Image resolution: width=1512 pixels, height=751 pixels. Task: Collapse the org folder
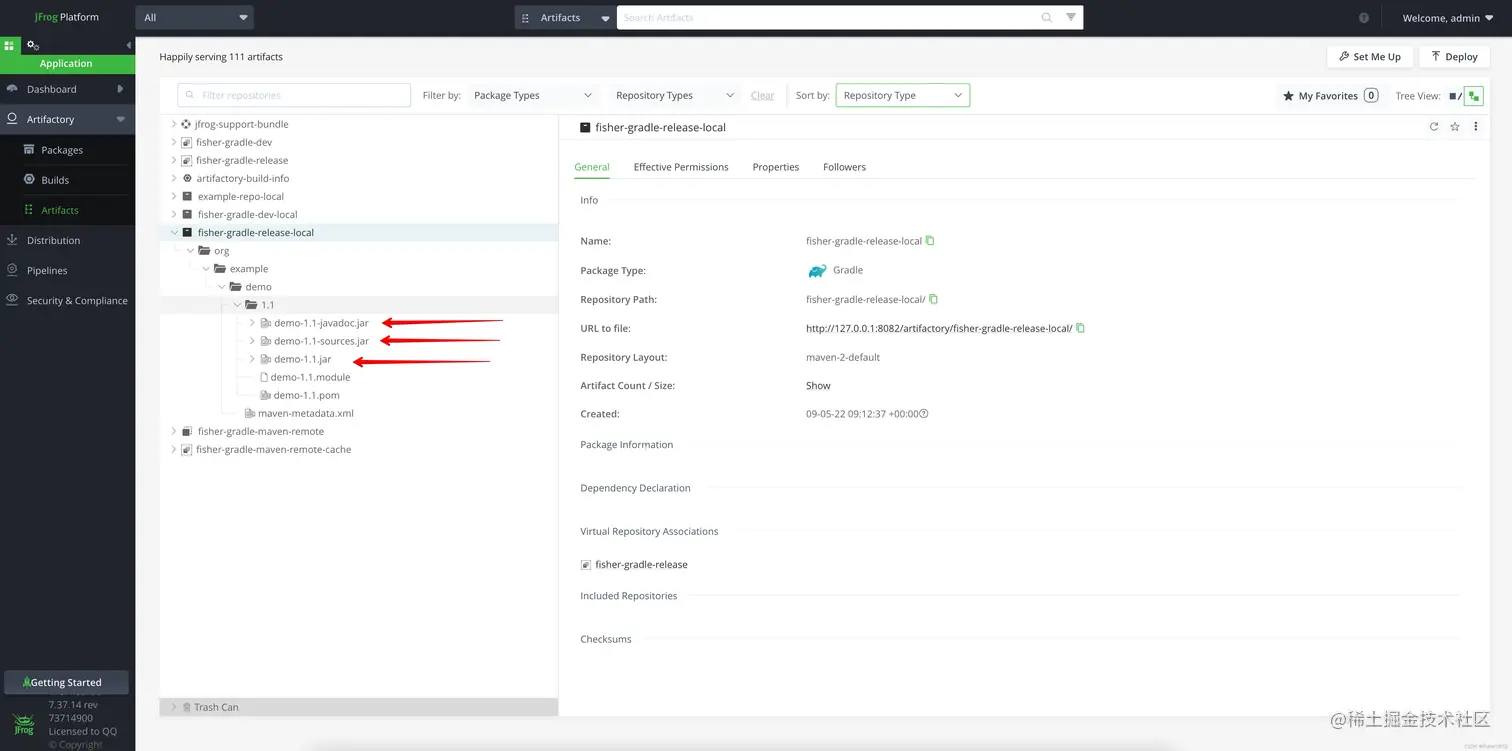[x=190, y=250]
